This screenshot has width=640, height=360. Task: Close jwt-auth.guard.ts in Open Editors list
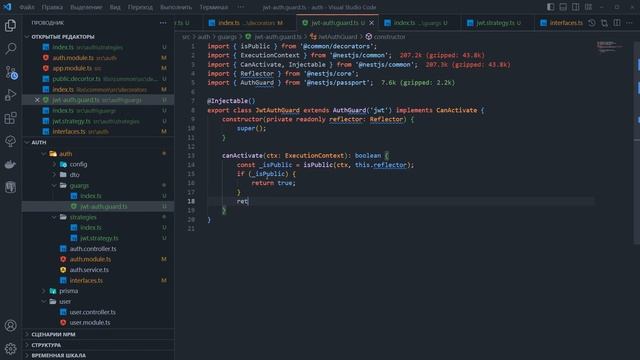coord(37,100)
